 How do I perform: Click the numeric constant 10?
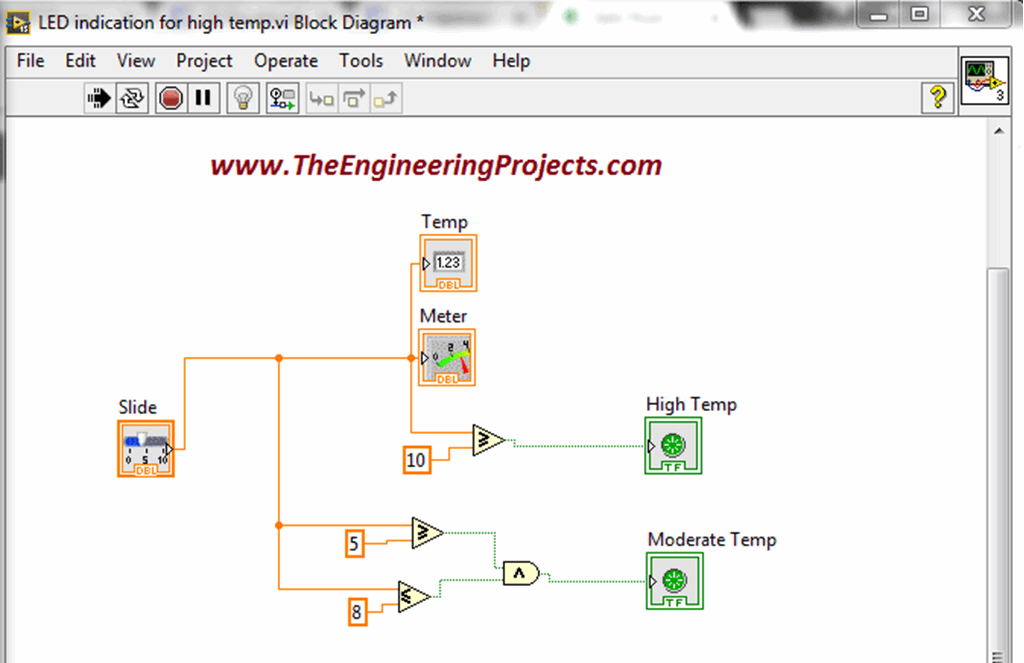coord(416,460)
